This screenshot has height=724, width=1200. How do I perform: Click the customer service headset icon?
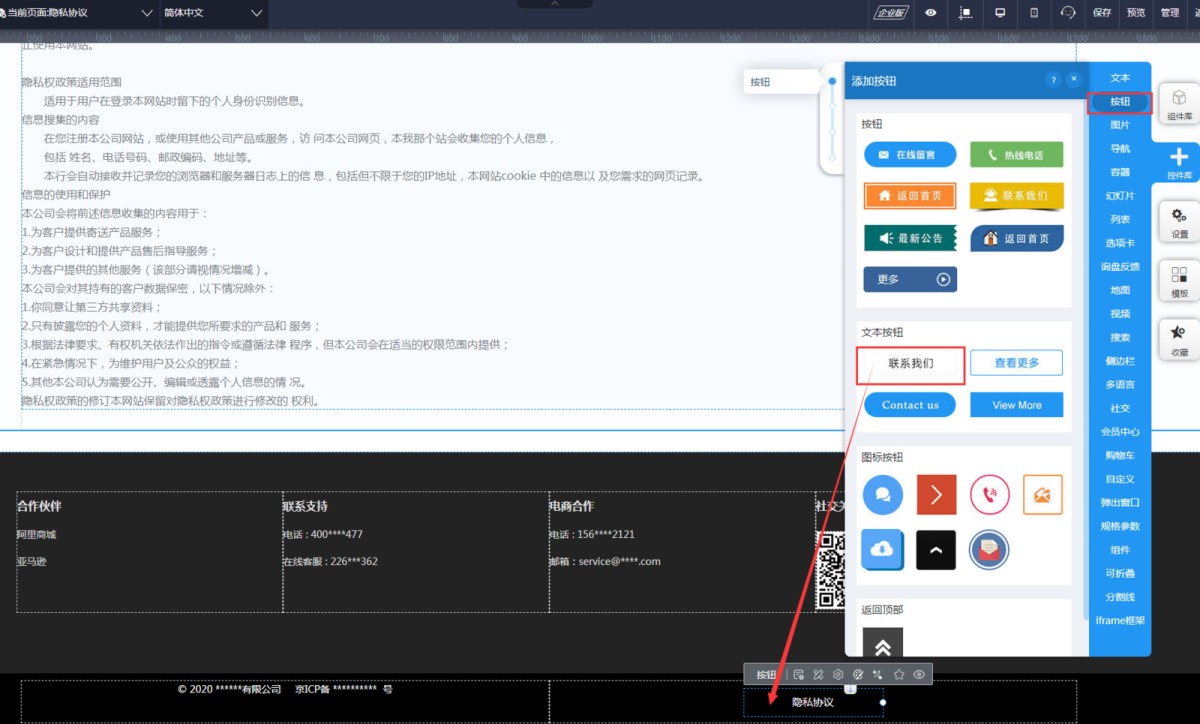tap(1069, 13)
